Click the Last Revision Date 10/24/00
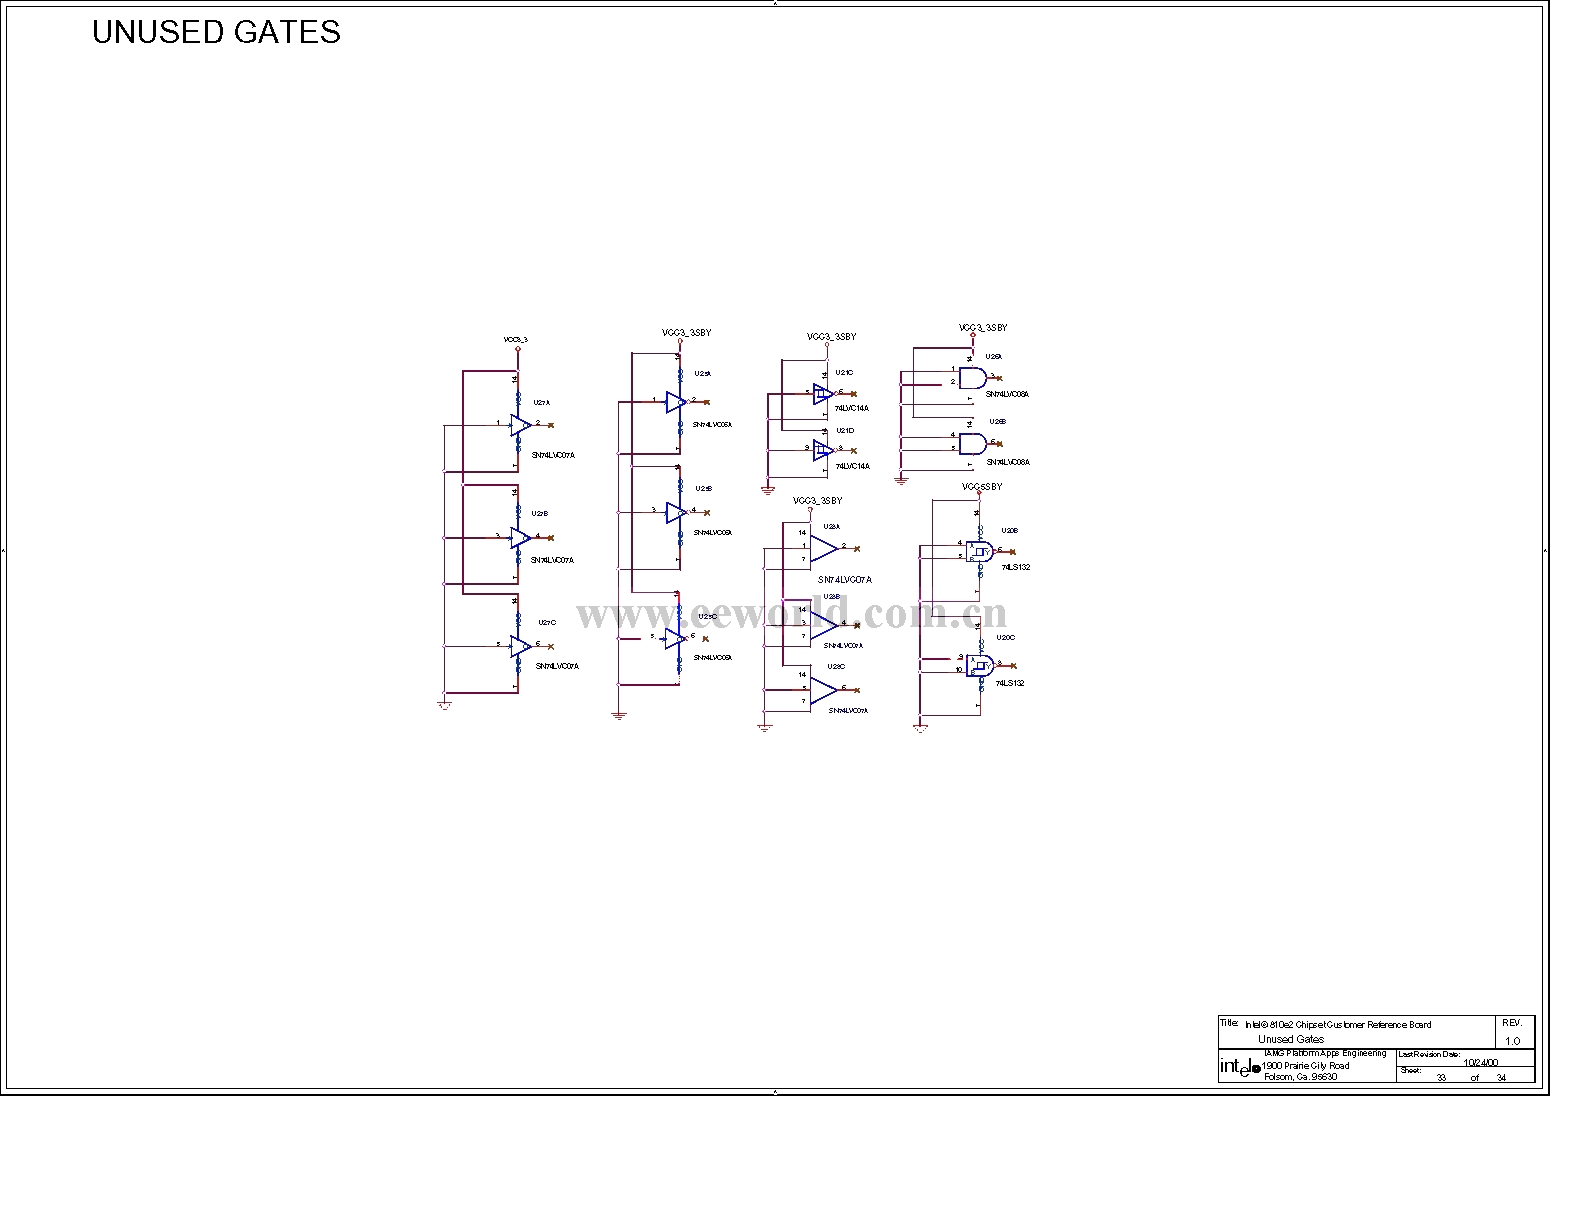Screen dimensions: 1584x1223 point(1480,1062)
